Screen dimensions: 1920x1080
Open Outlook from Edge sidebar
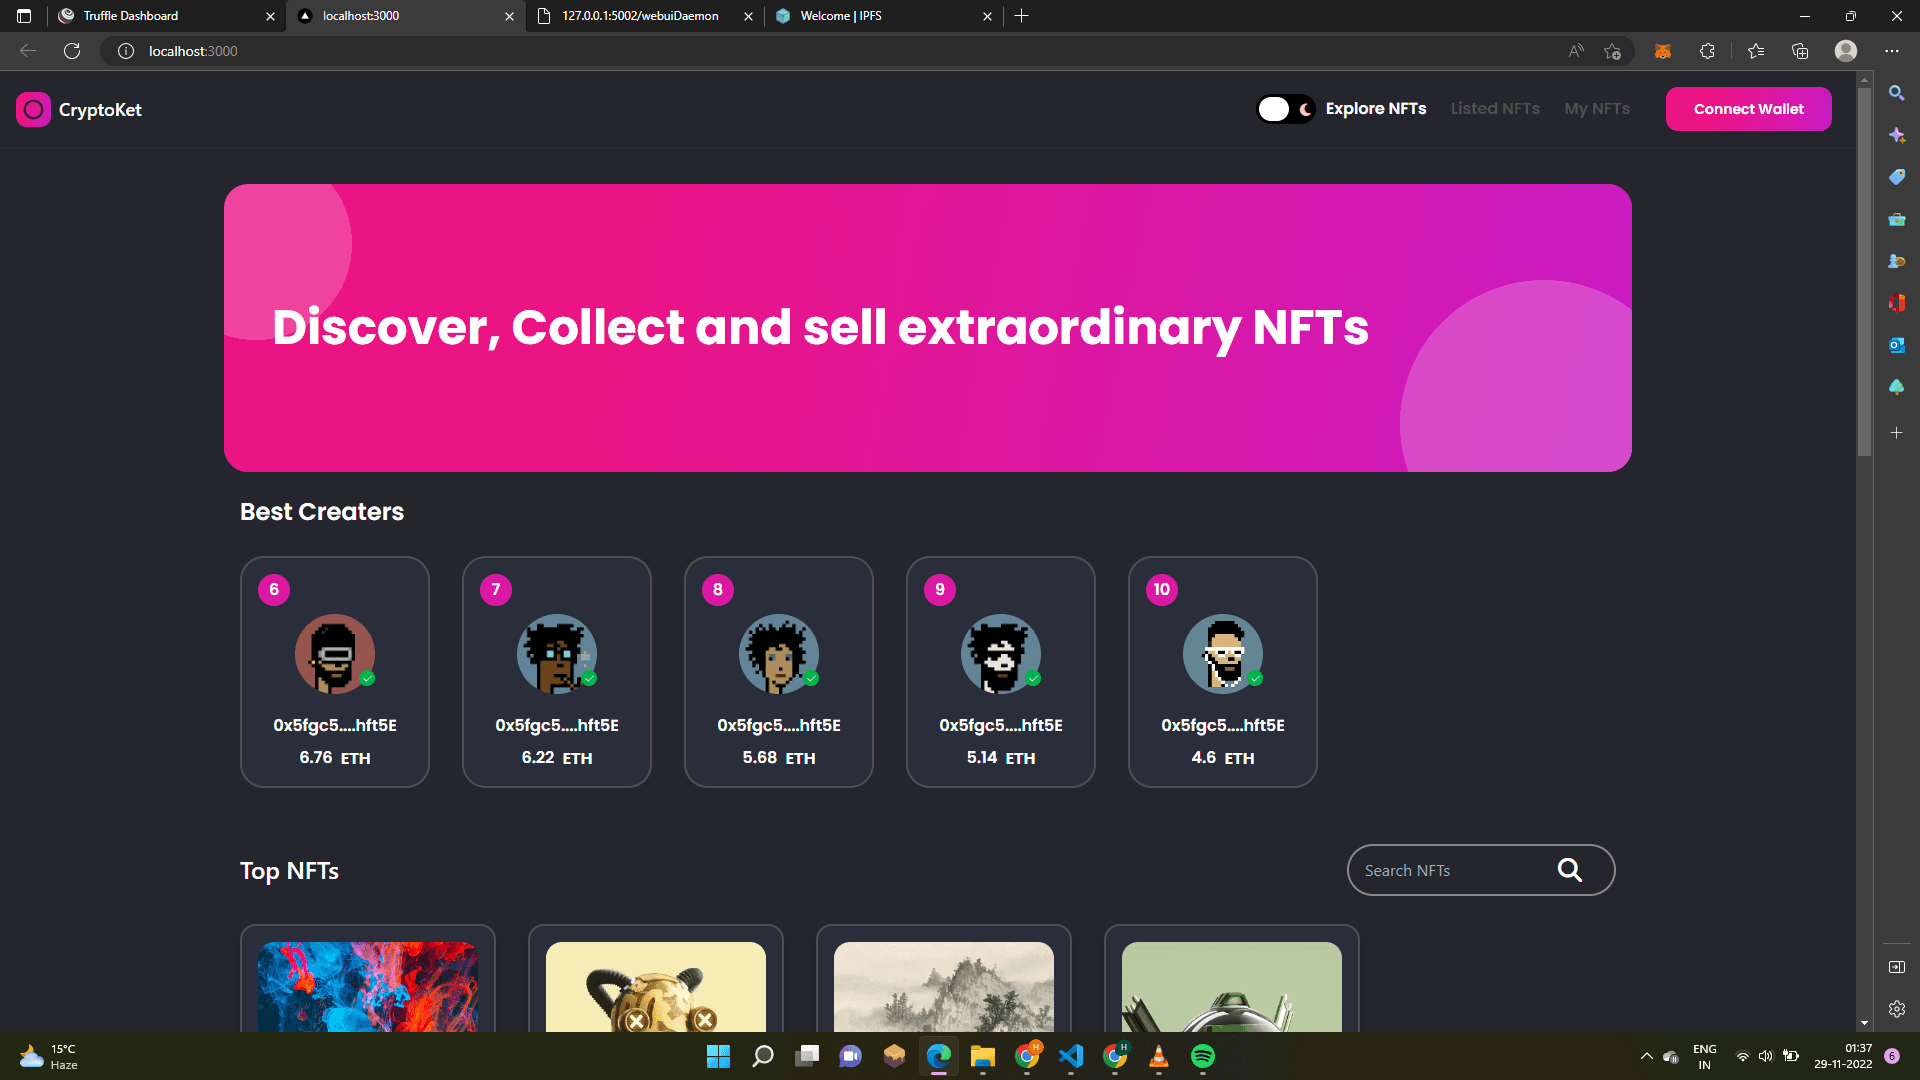click(x=1896, y=345)
